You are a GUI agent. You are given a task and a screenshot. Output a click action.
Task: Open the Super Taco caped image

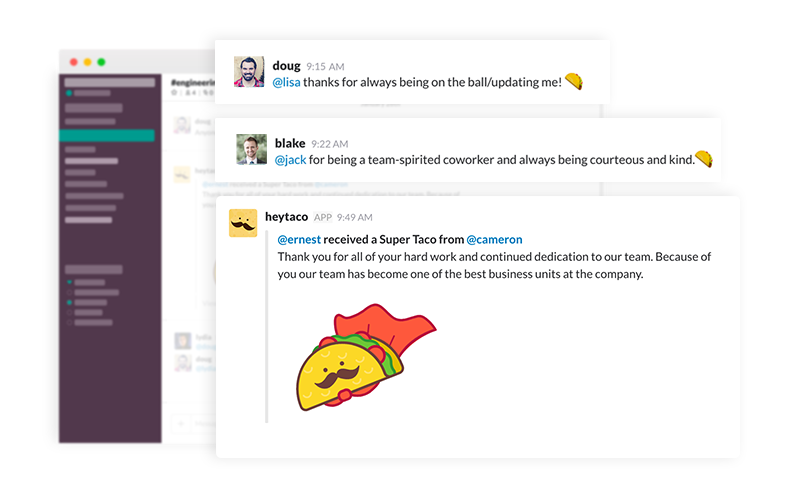pyautogui.click(x=366, y=357)
